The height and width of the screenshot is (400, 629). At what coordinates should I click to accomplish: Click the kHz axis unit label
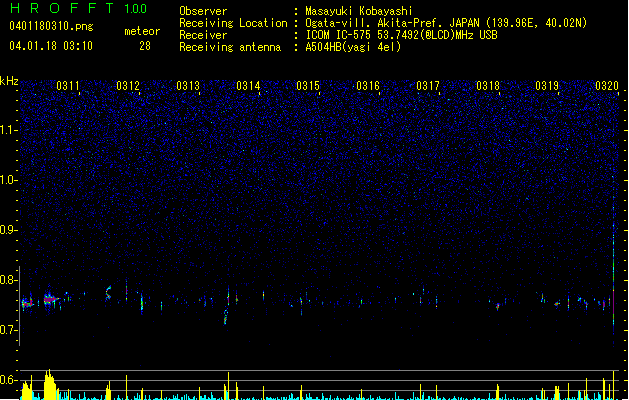9,81
